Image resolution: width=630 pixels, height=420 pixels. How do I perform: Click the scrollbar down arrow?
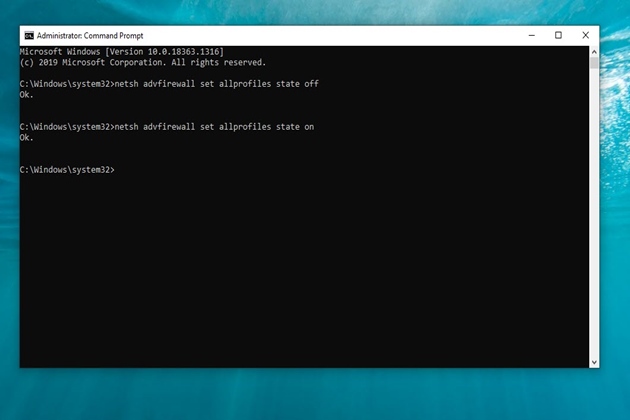pos(594,363)
